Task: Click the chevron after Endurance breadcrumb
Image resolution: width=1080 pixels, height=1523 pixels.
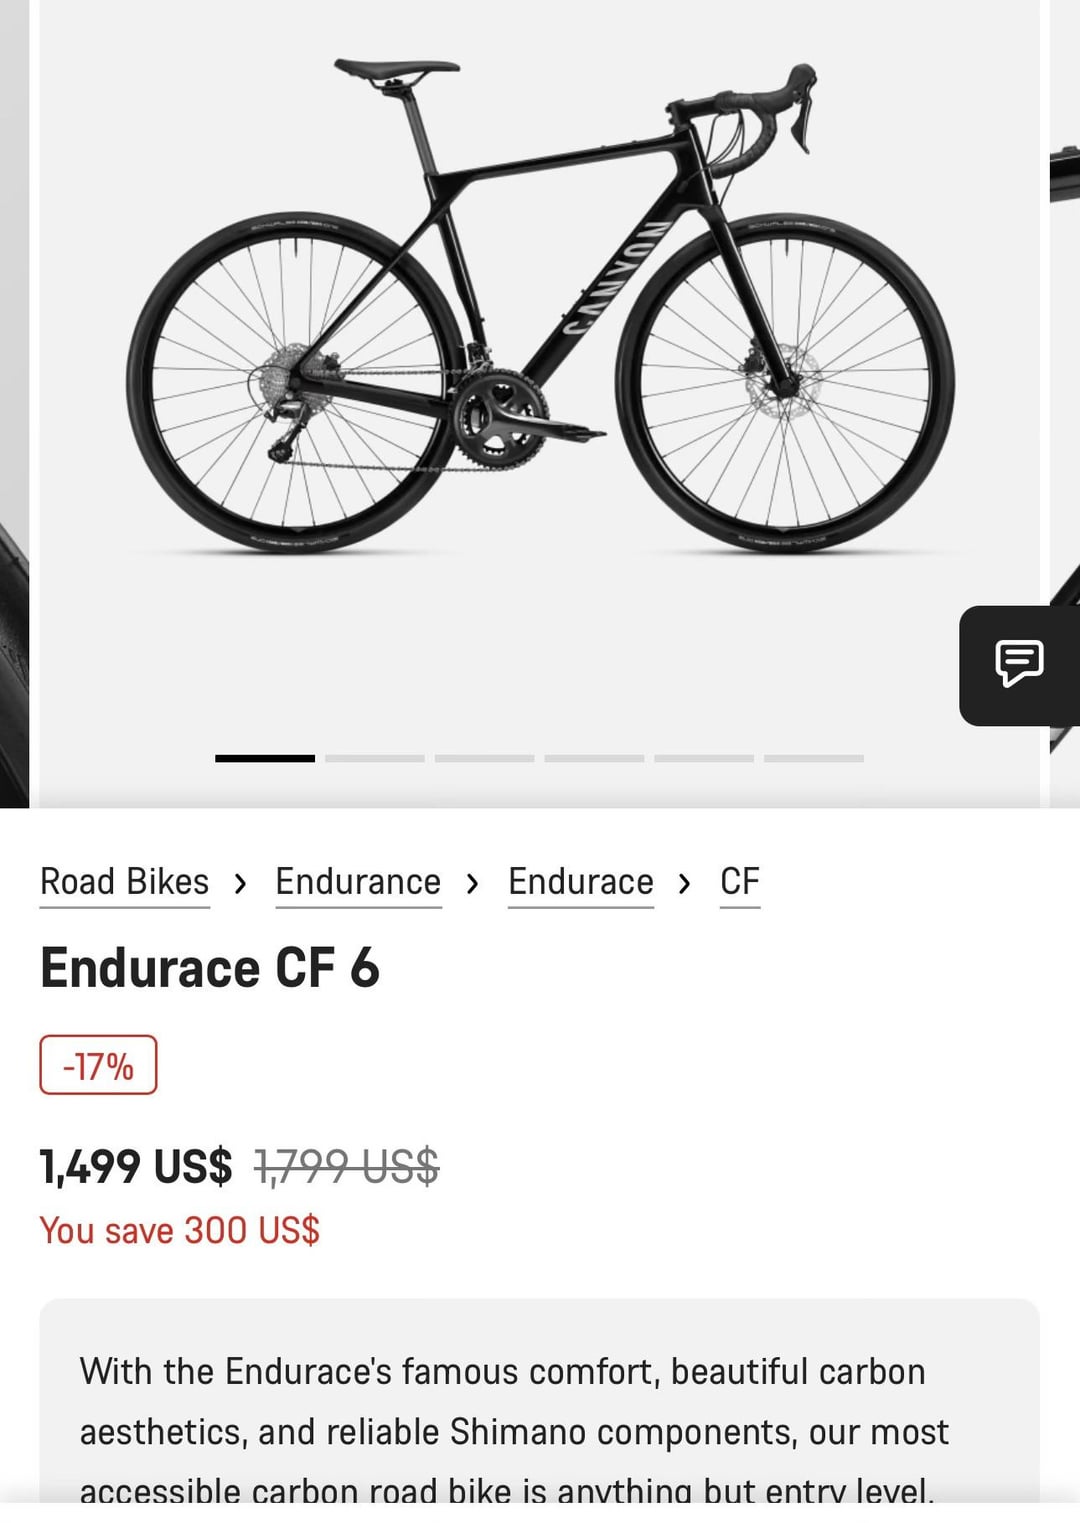Action: click(473, 884)
